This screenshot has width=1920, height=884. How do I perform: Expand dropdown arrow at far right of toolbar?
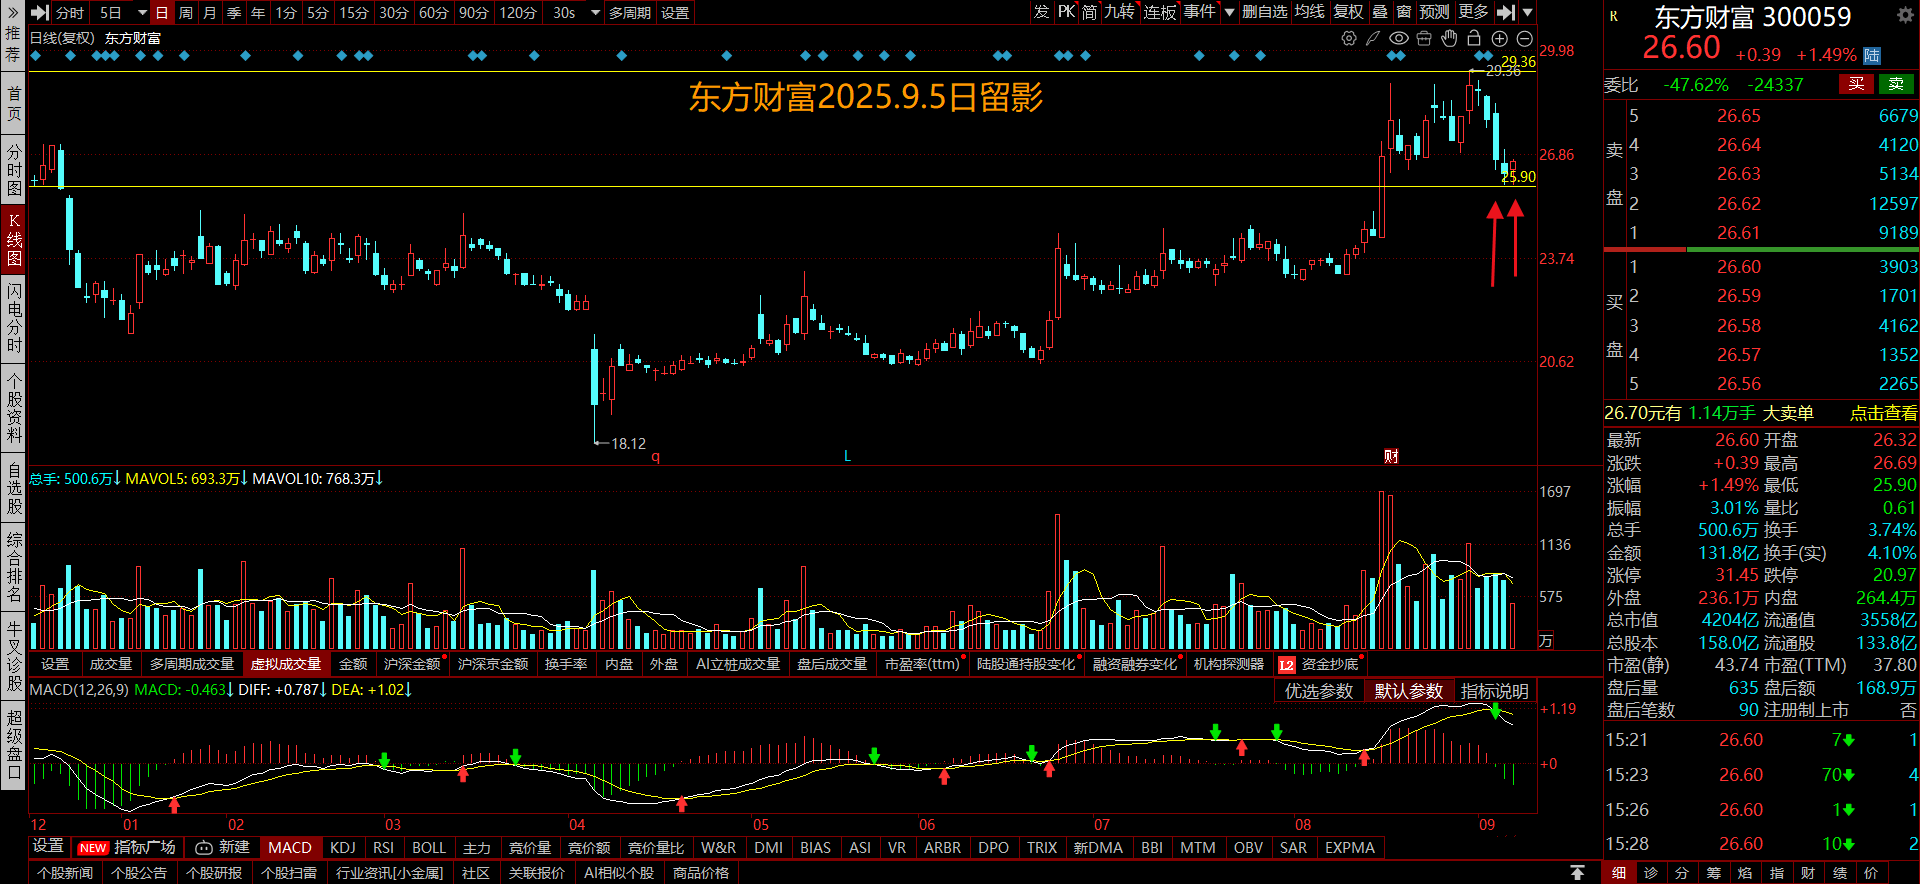(x=1527, y=12)
